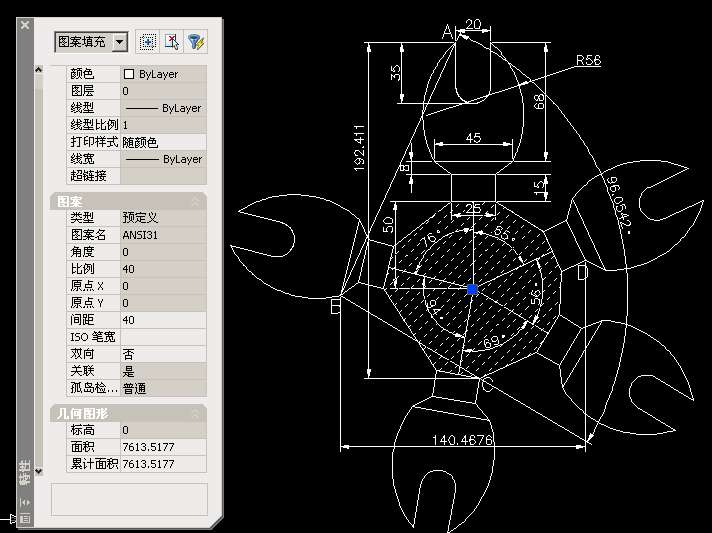Toggle palette auto-hide arrows icon
712x533 pixels.
(x=25, y=502)
